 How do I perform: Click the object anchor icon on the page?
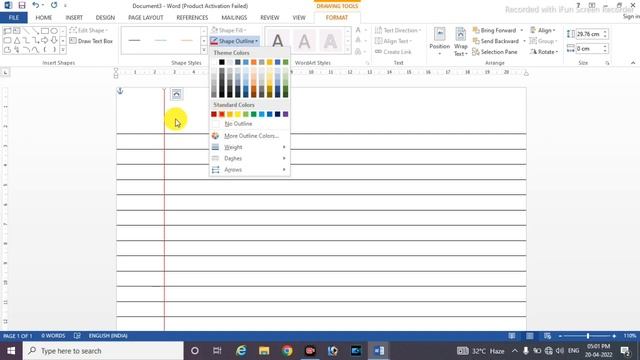(120, 91)
